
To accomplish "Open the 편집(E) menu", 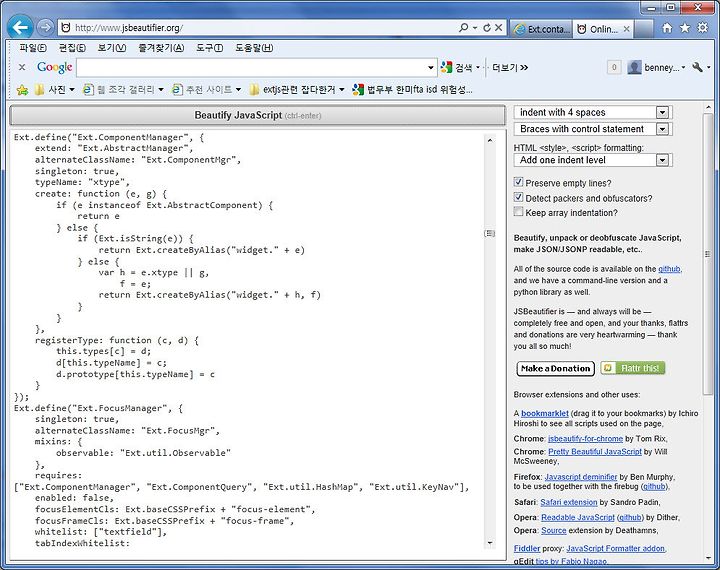I will pos(72,48).
